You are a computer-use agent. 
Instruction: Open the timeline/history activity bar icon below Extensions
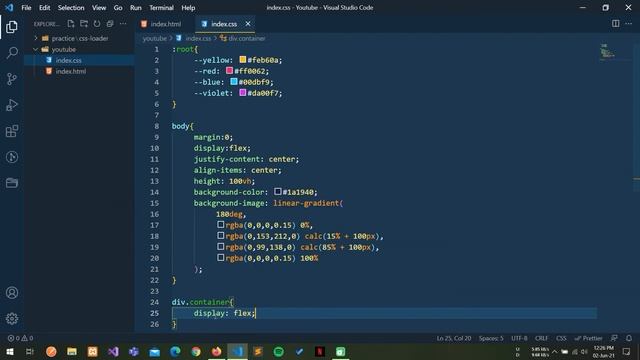click(x=12, y=157)
